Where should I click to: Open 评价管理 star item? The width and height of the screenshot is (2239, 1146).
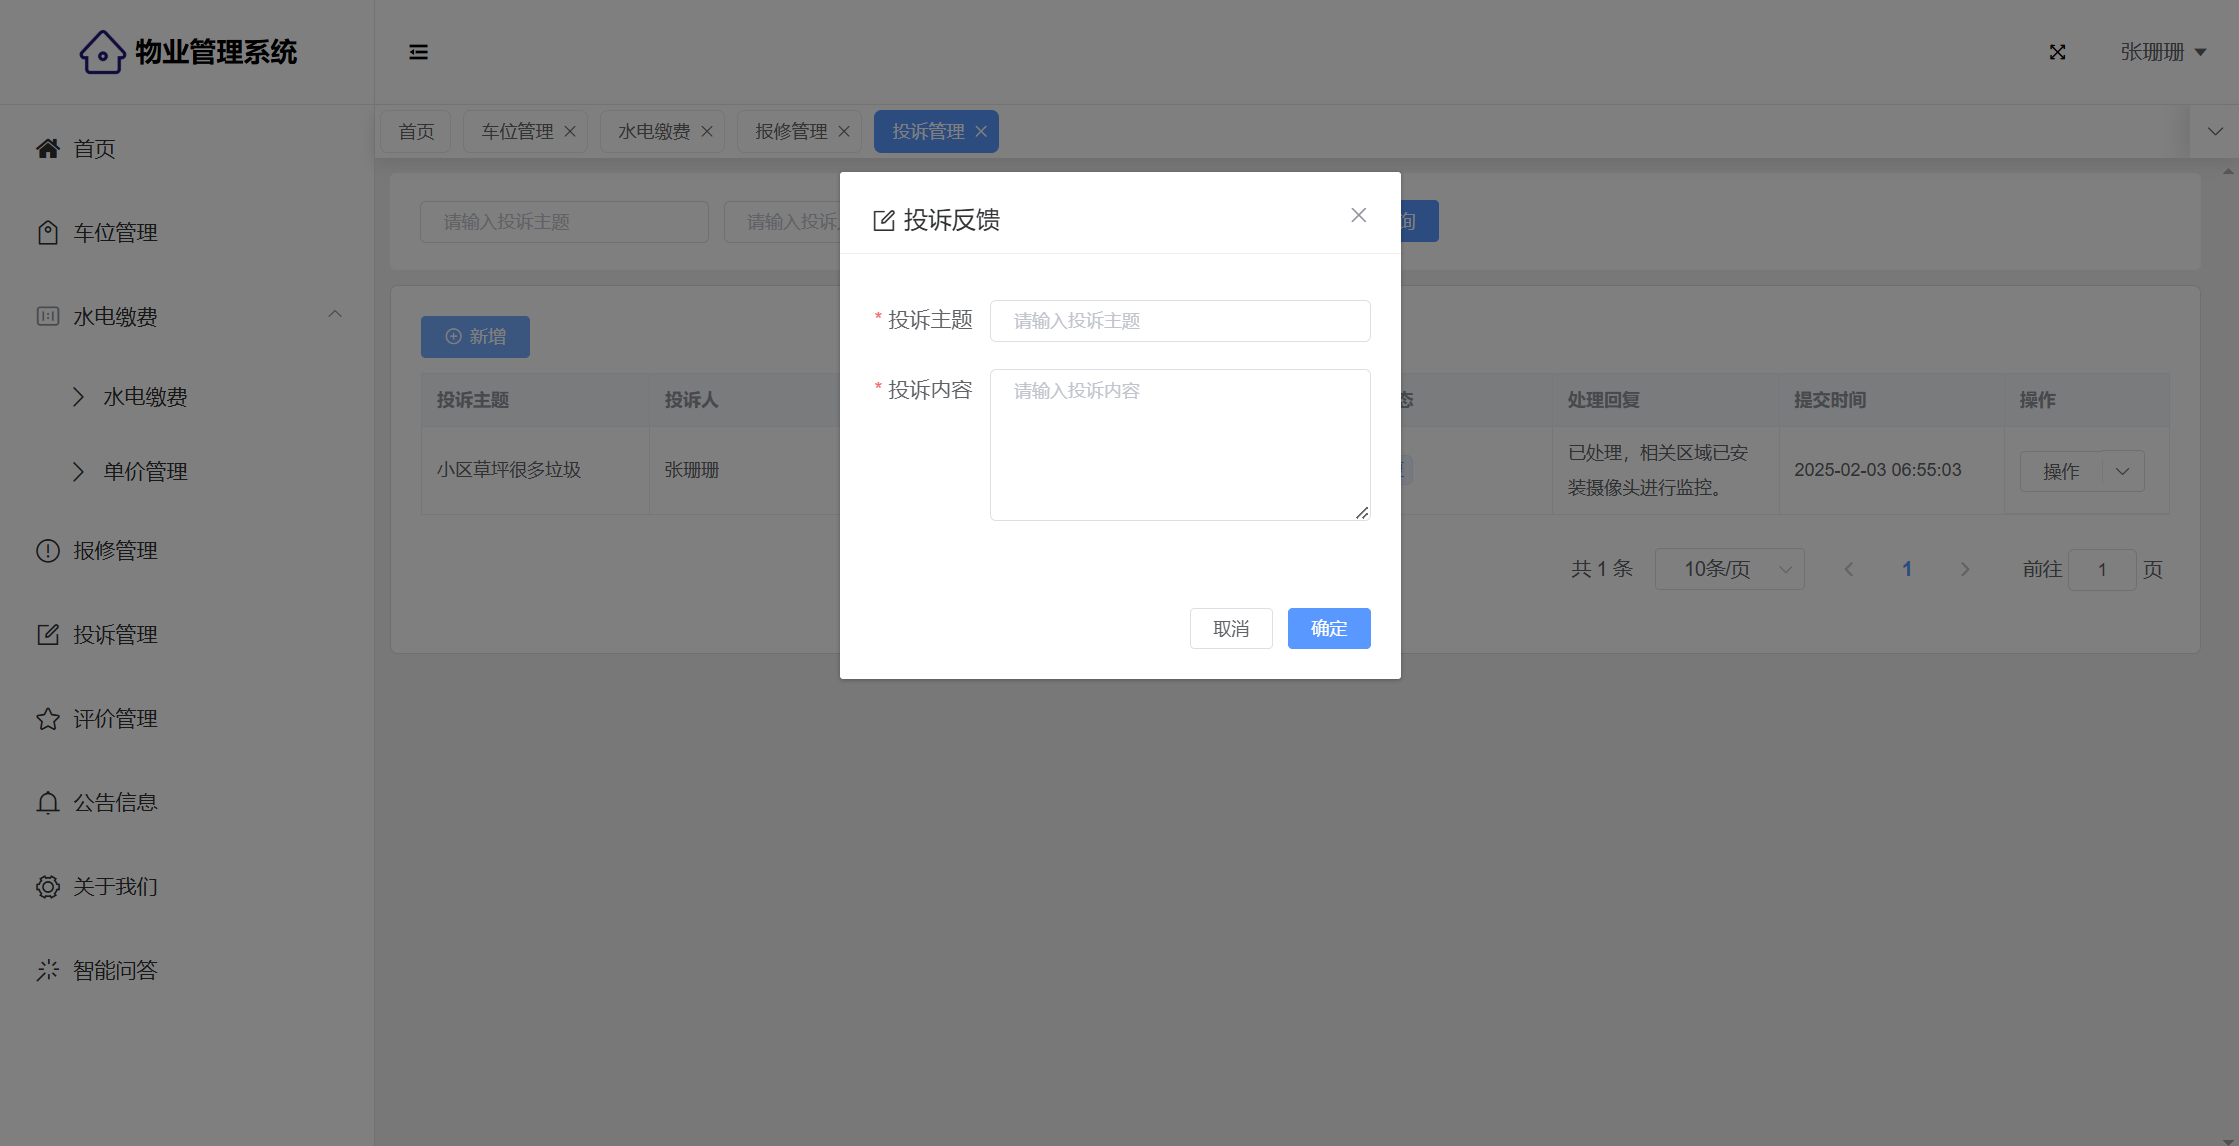click(x=115, y=719)
